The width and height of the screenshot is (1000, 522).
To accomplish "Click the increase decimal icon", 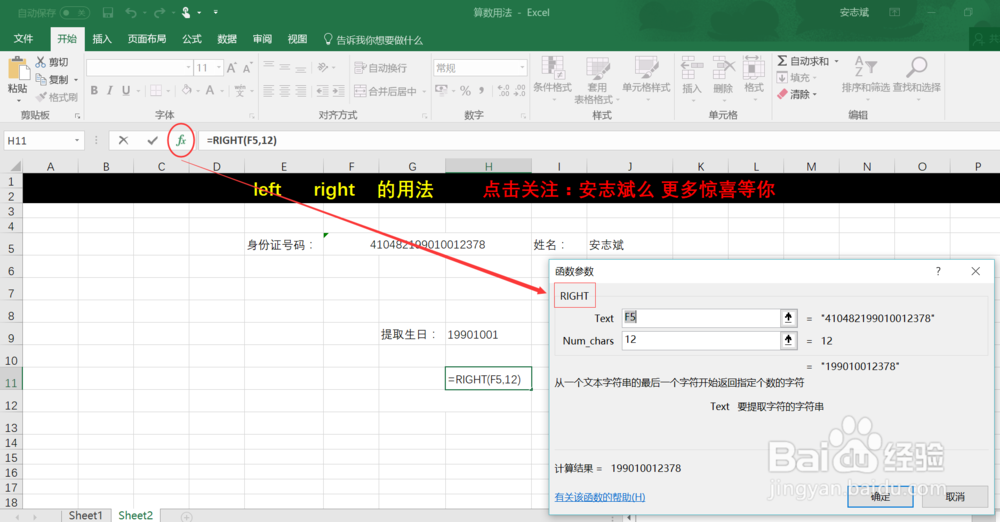I will (x=504, y=91).
